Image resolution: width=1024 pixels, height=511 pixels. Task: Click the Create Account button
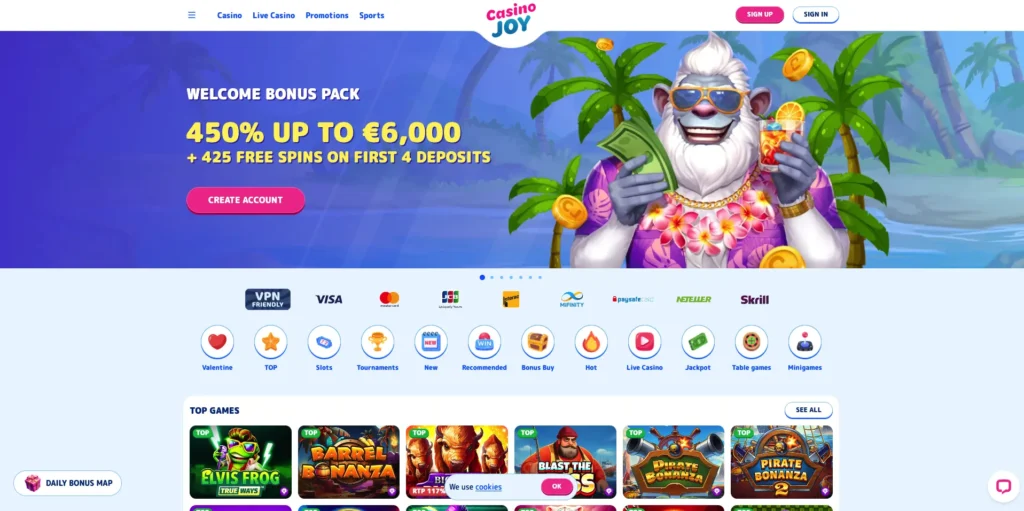coord(246,200)
